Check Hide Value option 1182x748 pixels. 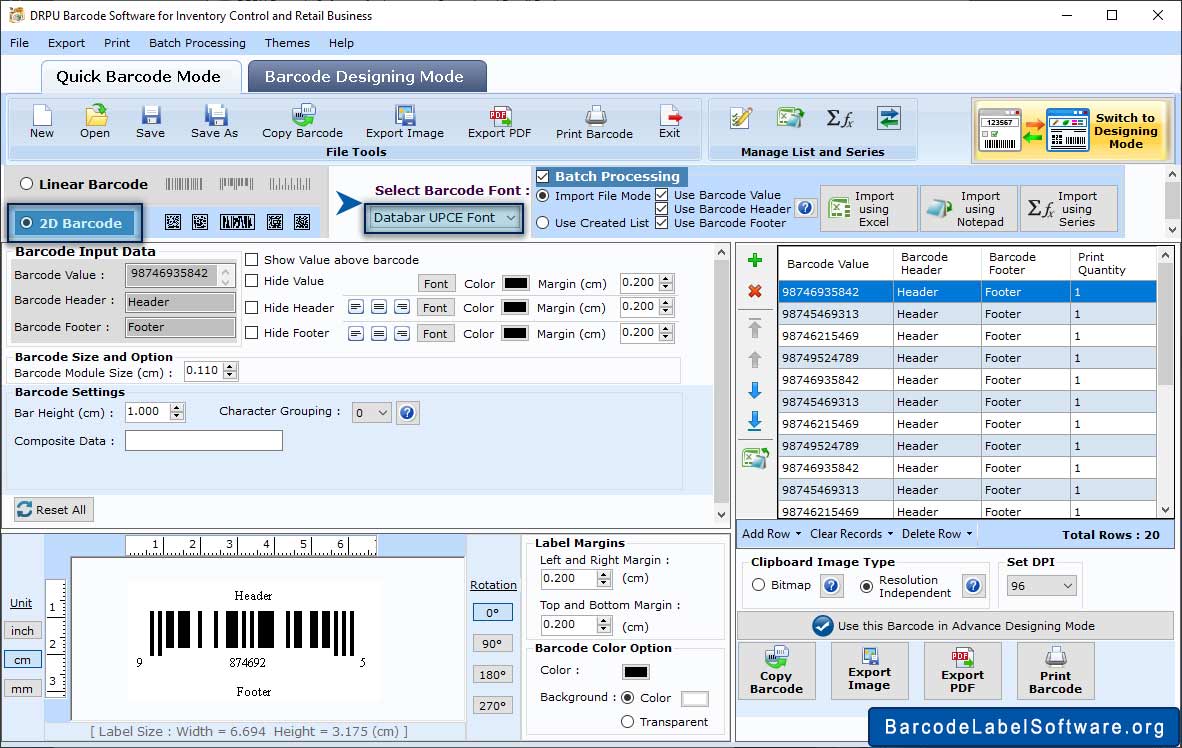pos(252,280)
